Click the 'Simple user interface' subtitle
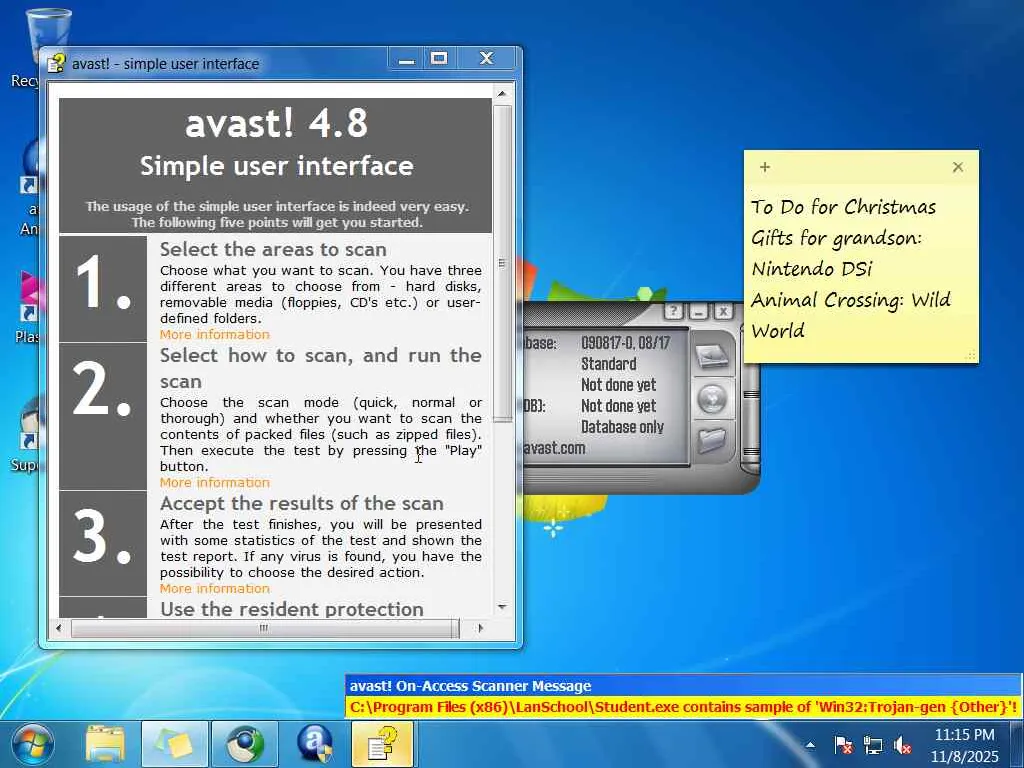Screen dimensions: 1024x768 277,166
